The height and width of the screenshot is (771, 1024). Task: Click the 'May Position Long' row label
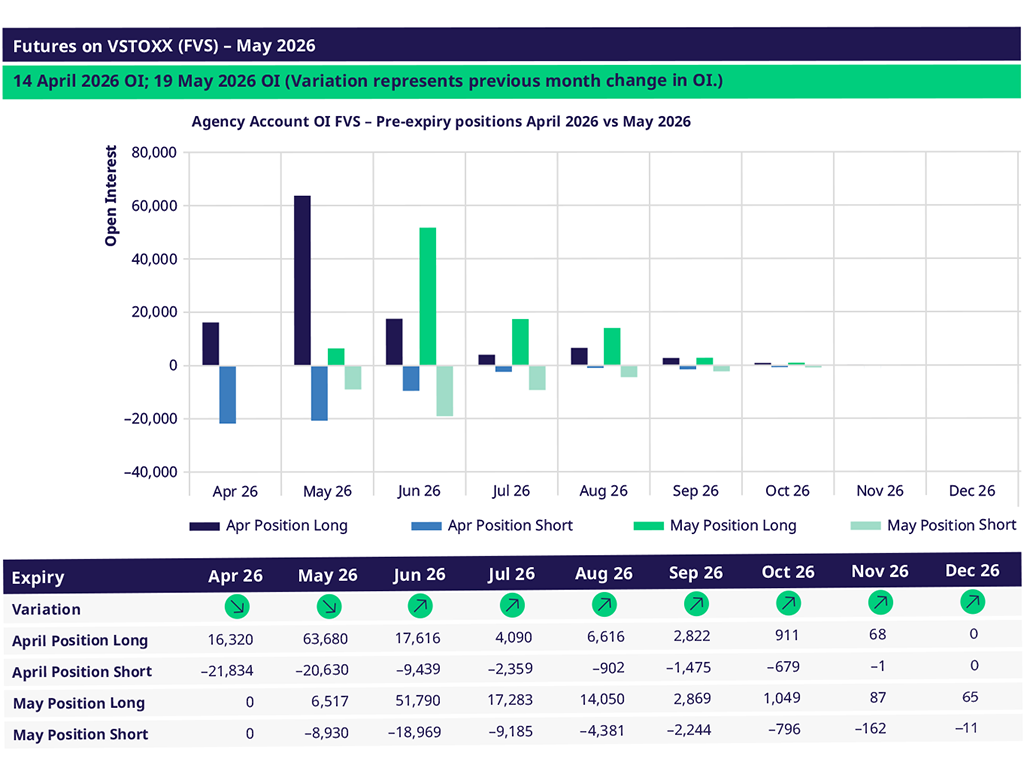[78, 703]
